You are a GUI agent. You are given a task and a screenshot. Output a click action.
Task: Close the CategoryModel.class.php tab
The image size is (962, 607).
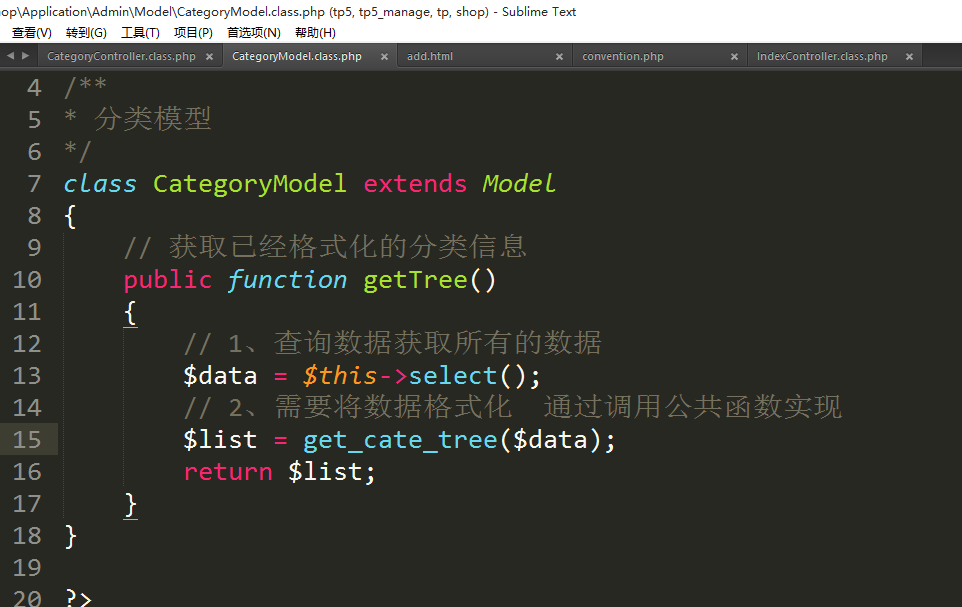point(384,57)
